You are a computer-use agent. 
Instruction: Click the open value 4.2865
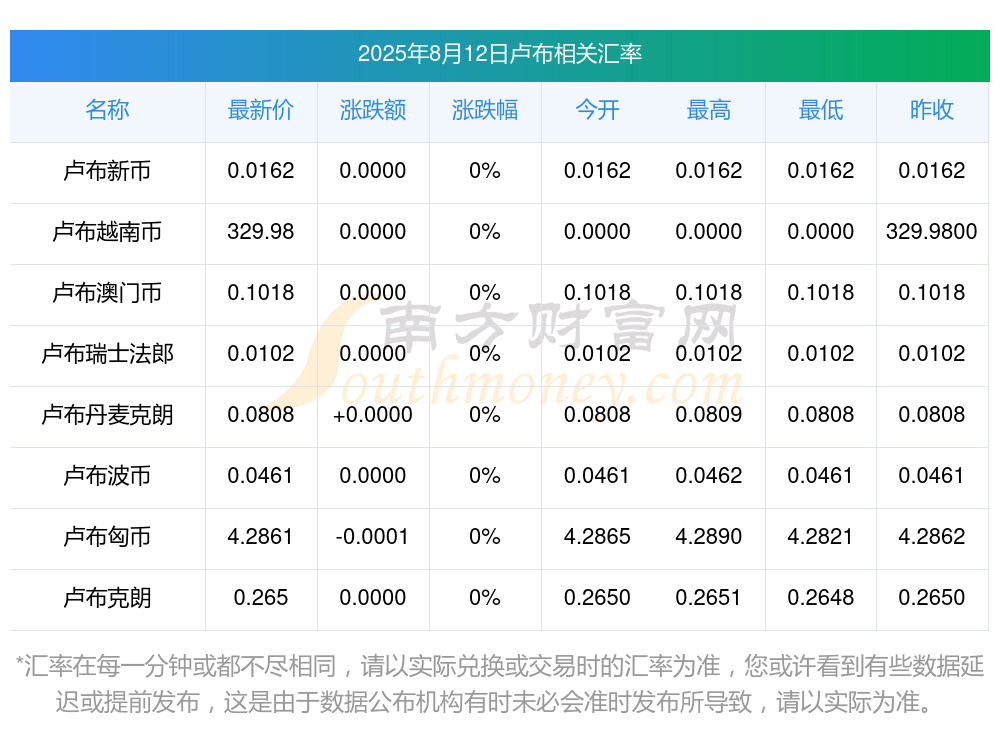tap(597, 537)
